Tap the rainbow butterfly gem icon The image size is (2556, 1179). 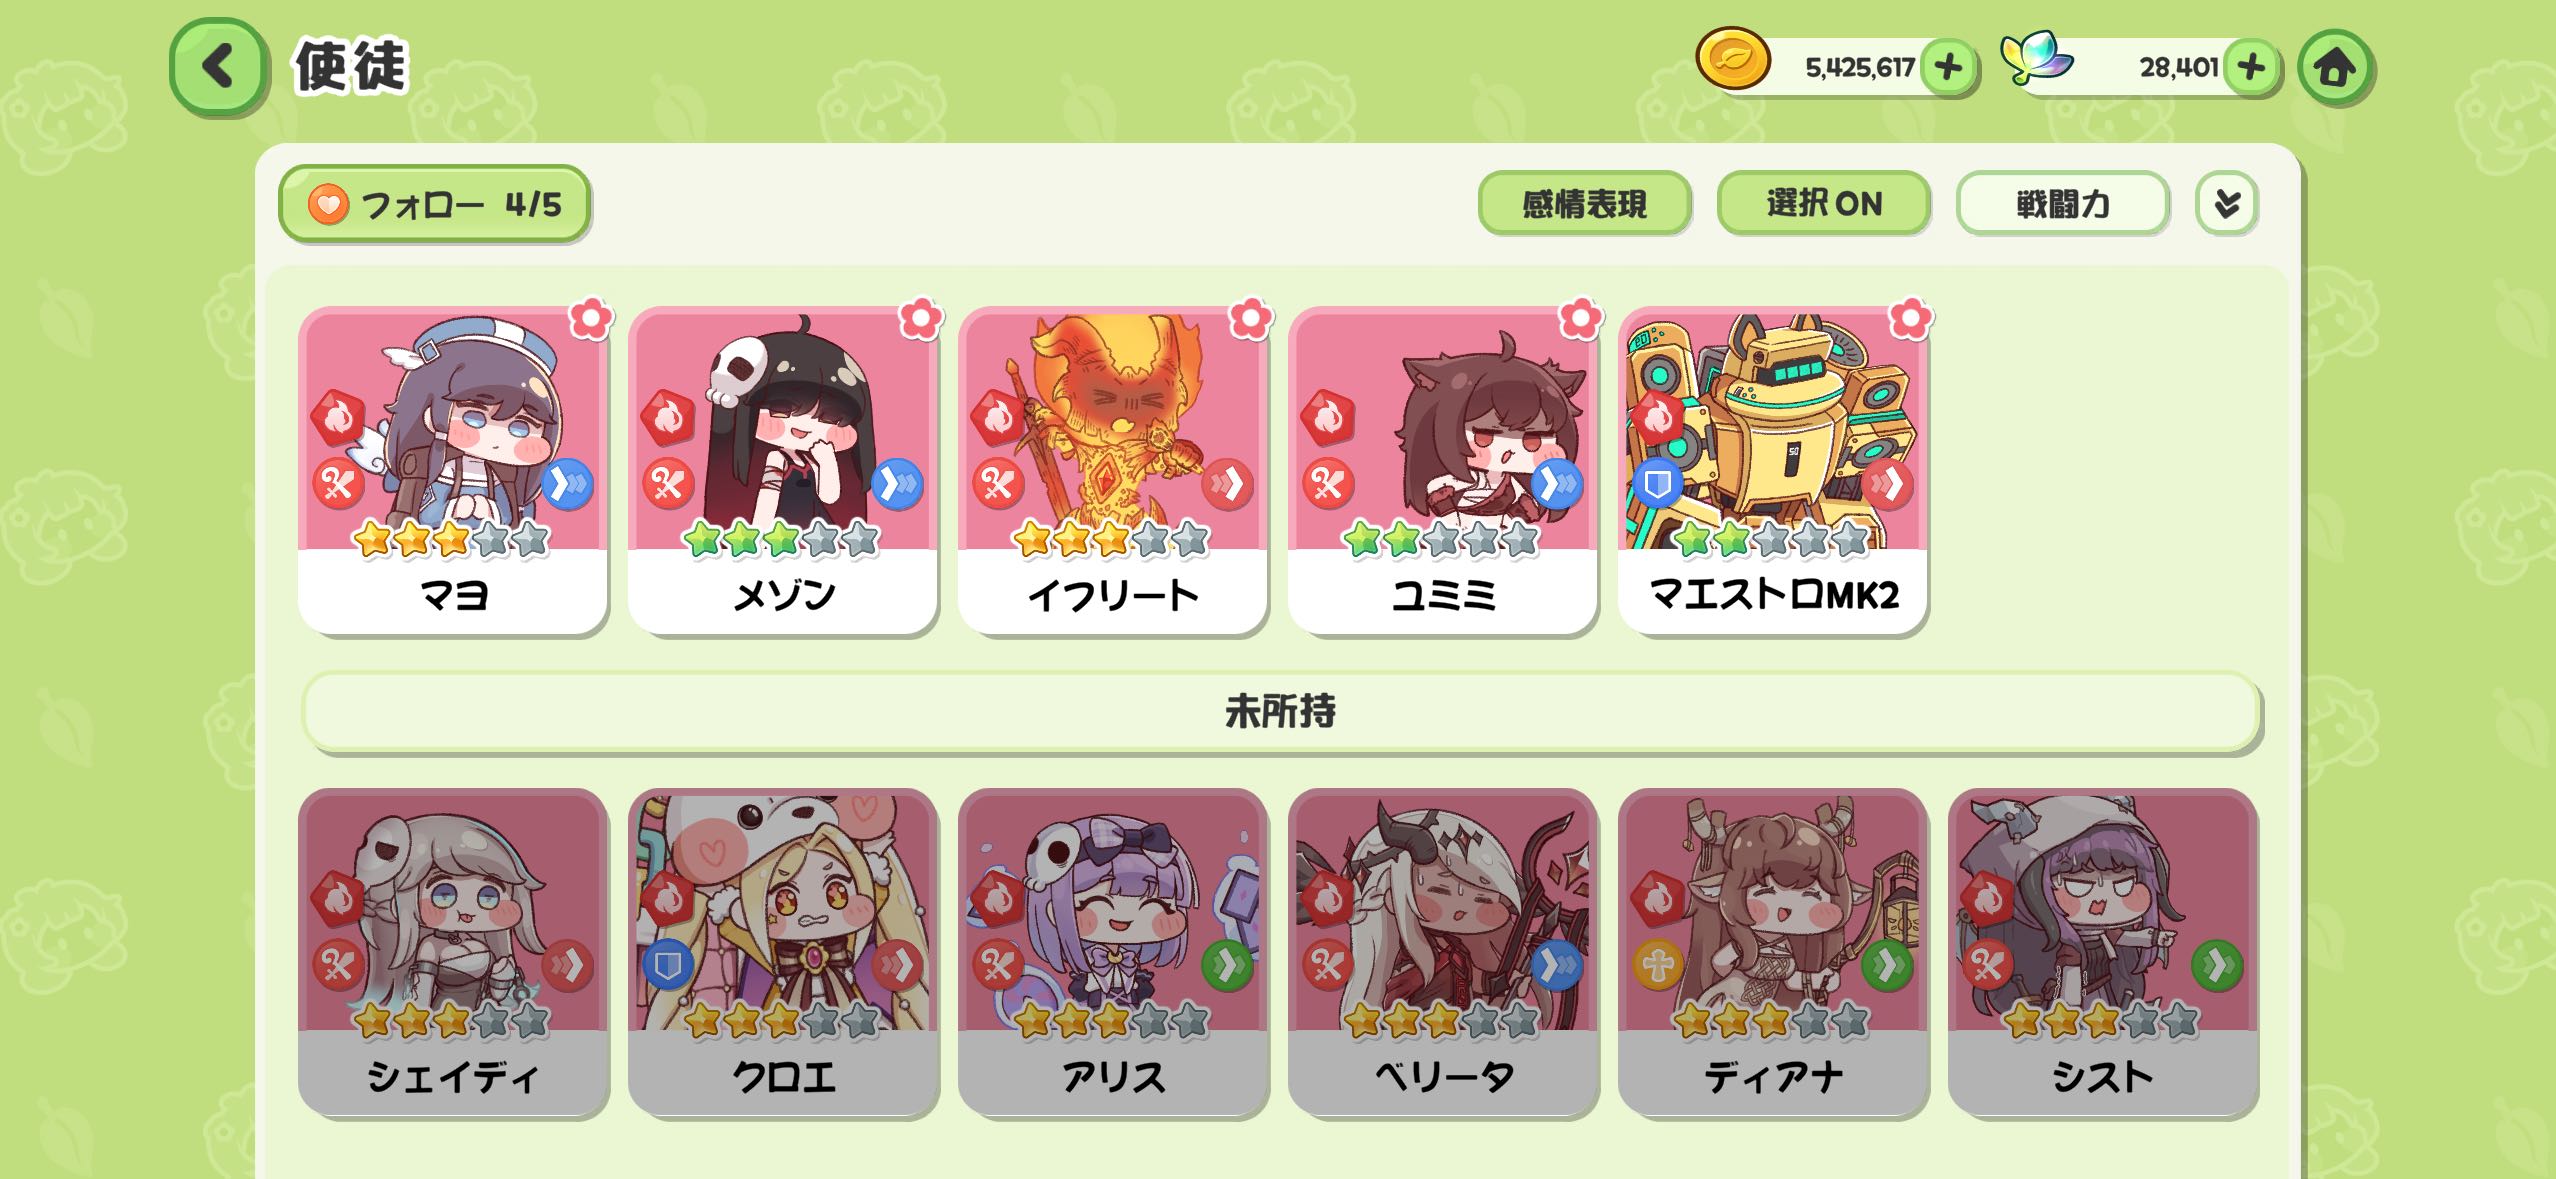click(x=2037, y=58)
